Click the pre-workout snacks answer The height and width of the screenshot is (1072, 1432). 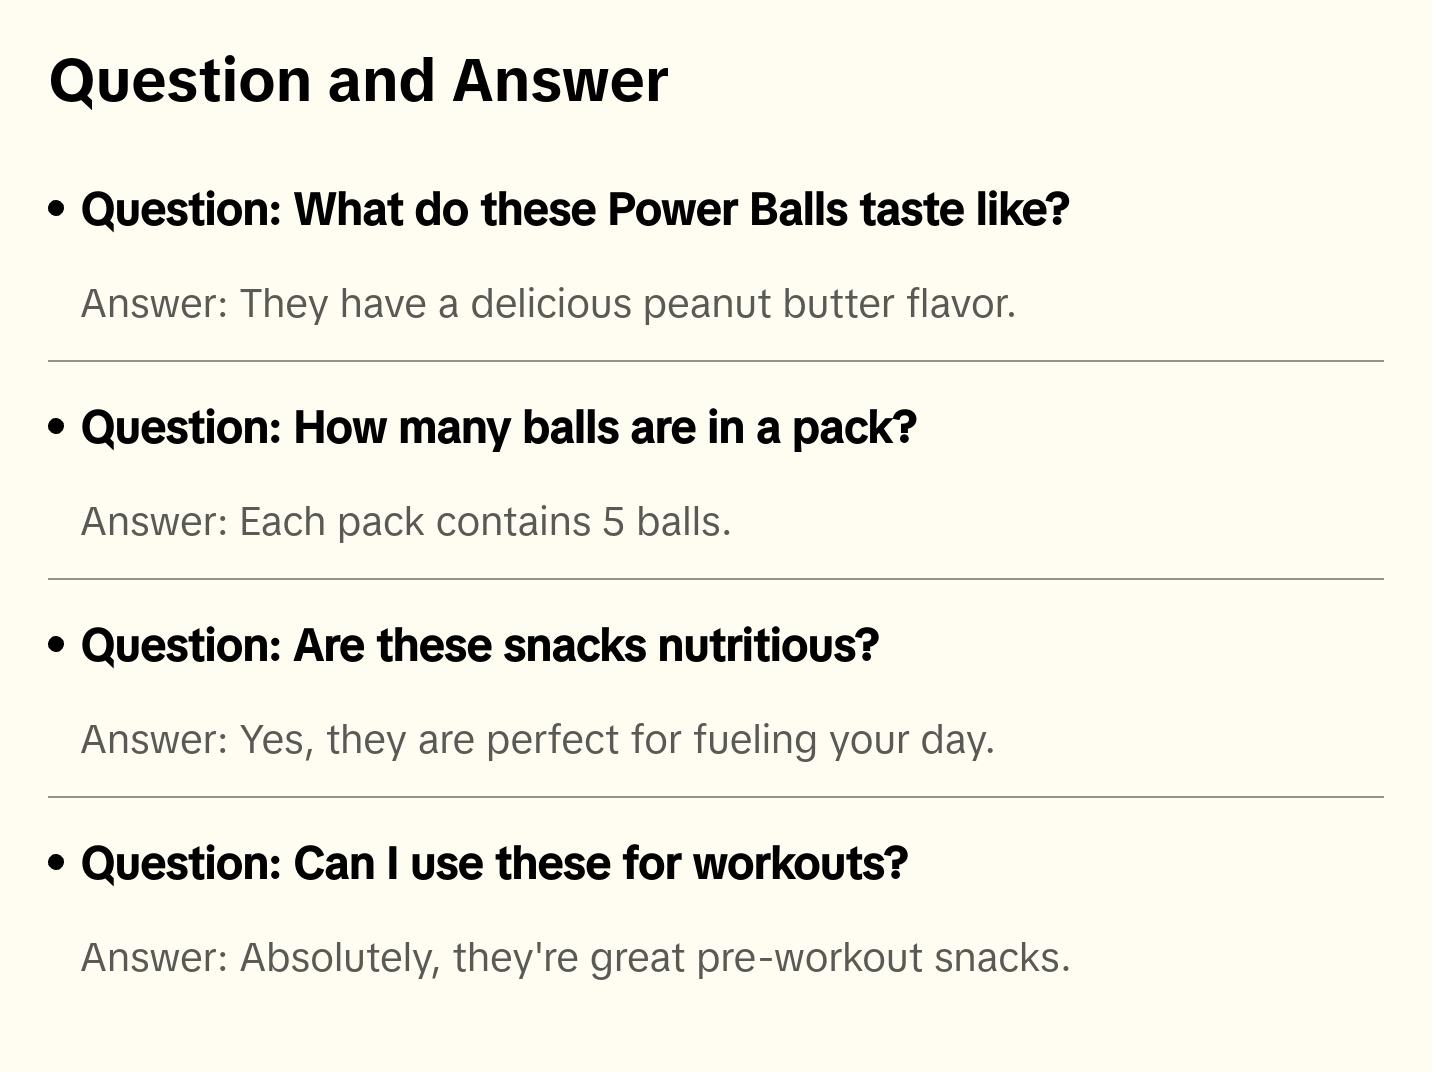coord(575,958)
